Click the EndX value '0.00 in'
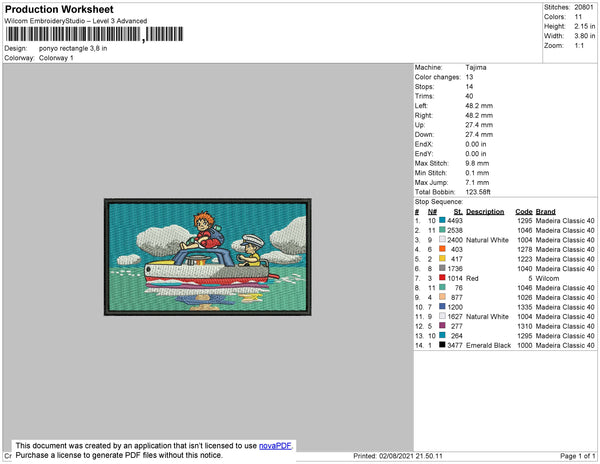The image size is (600, 464). pyautogui.click(x=476, y=144)
